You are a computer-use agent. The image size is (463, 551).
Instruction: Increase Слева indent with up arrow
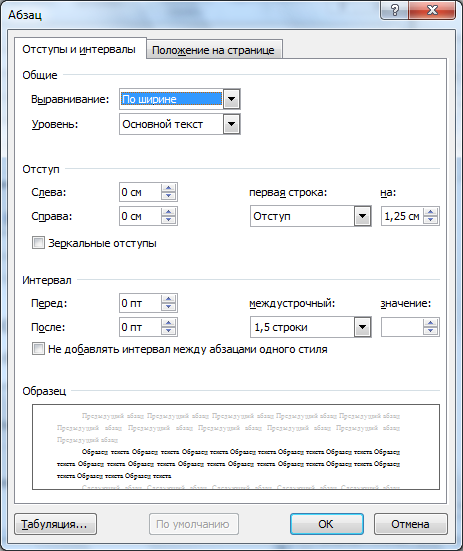169,188
